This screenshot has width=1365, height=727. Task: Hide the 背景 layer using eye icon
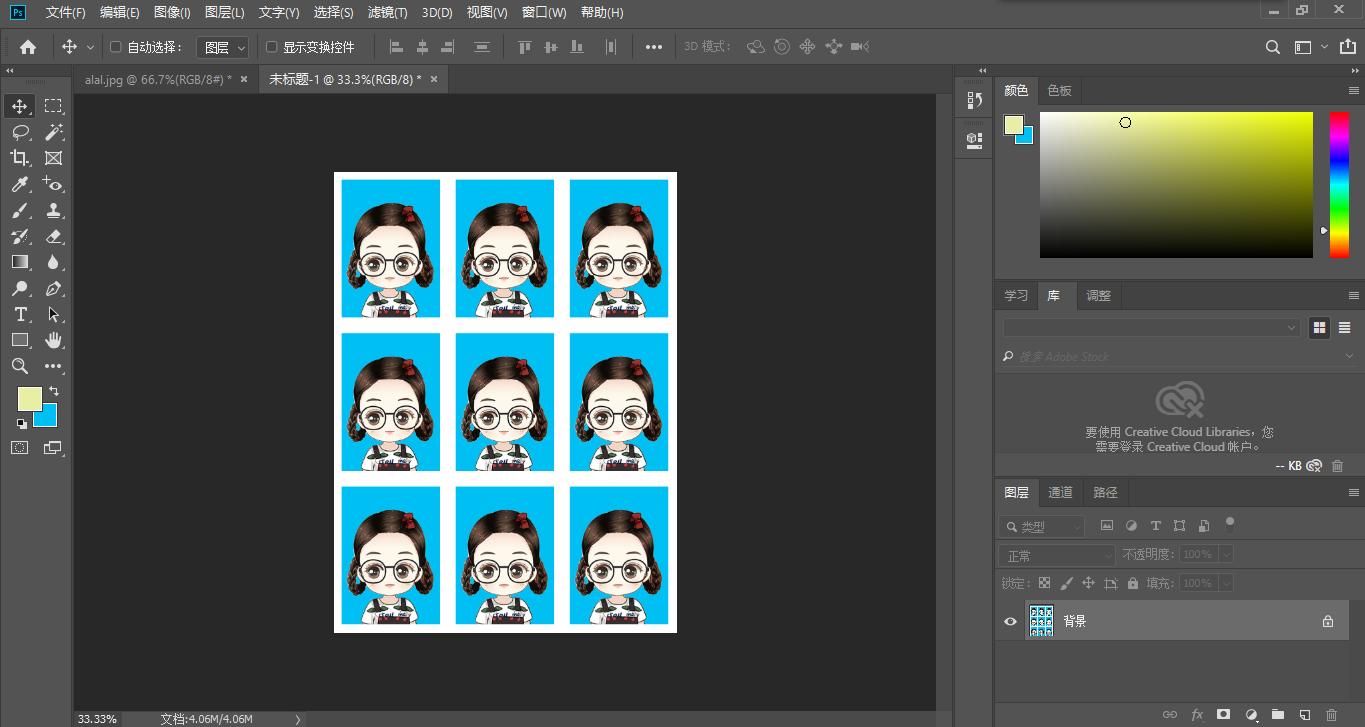pos(1010,621)
